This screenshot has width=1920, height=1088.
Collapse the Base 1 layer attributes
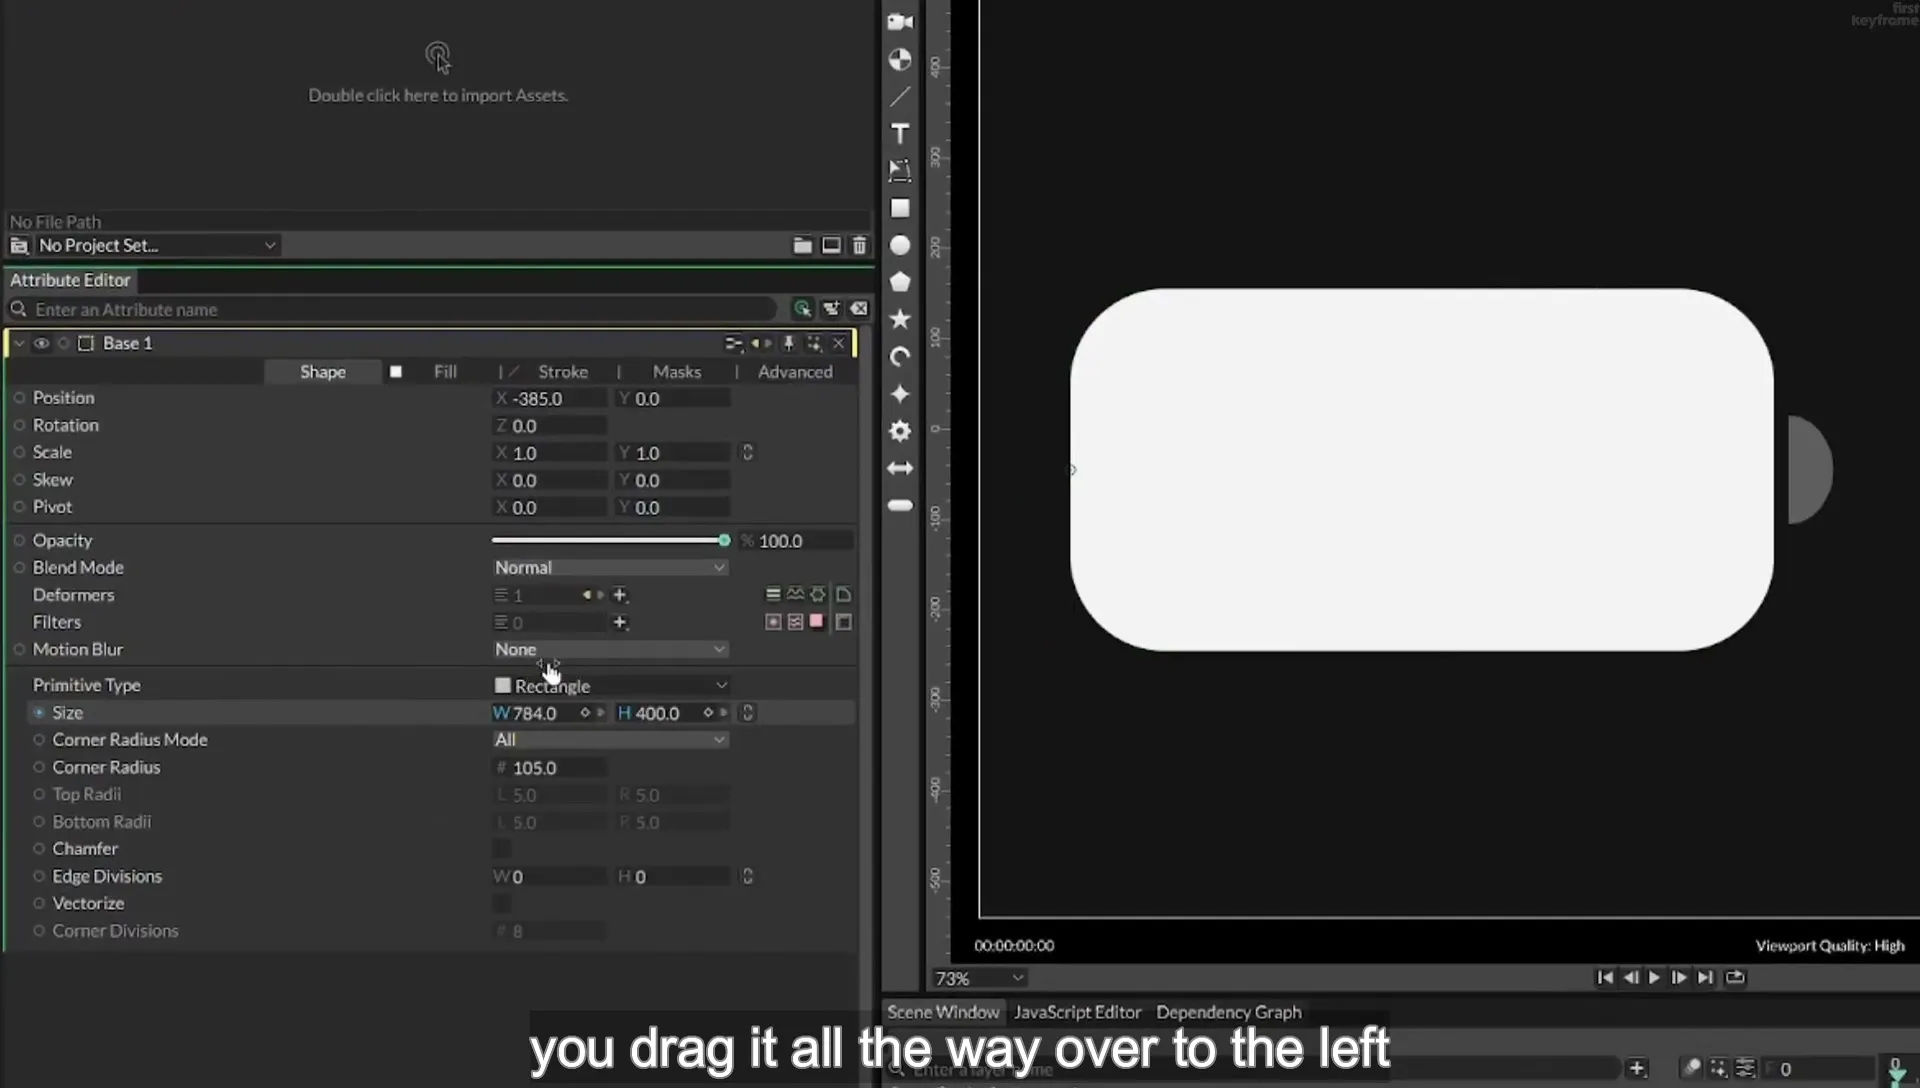[x=19, y=343]
